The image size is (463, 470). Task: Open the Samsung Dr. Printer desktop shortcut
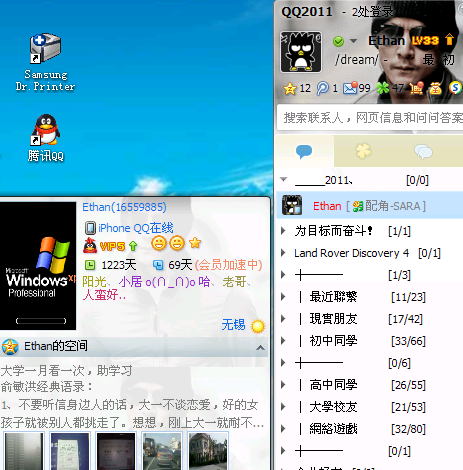[46, 62]
